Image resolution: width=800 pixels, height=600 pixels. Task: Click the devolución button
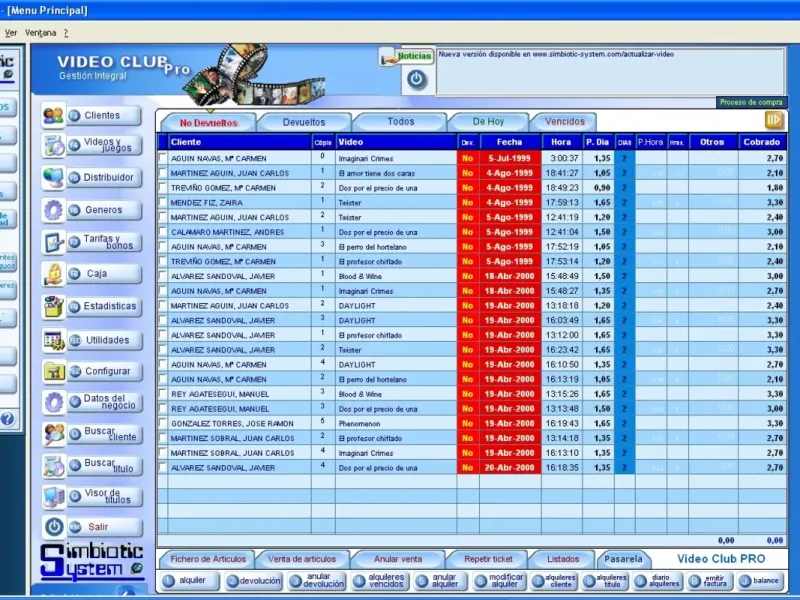point(254,581)
